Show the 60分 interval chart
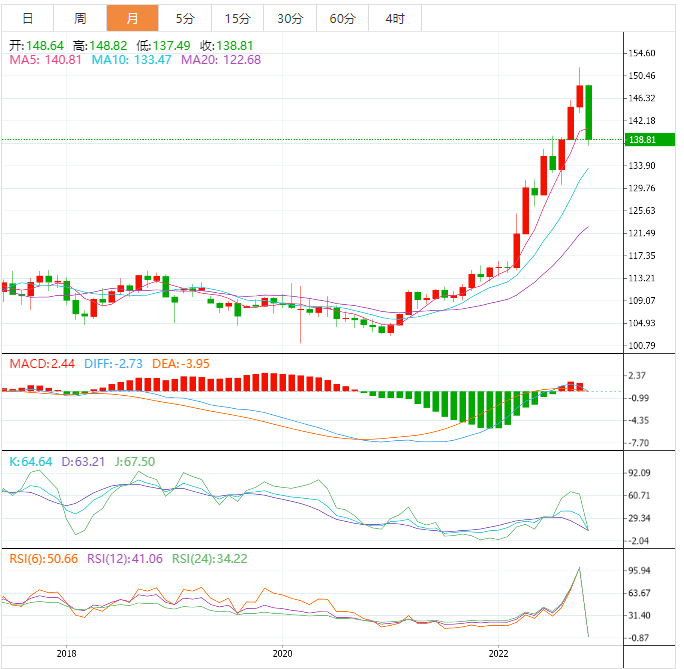 342,18
